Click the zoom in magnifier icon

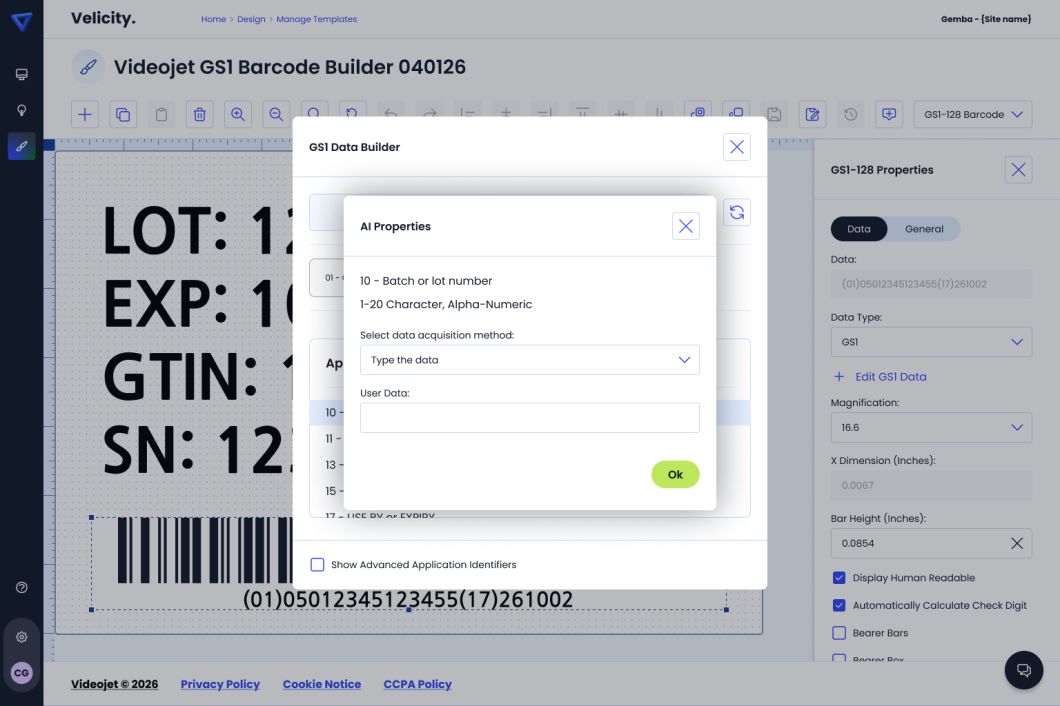[x=238, y=114]
